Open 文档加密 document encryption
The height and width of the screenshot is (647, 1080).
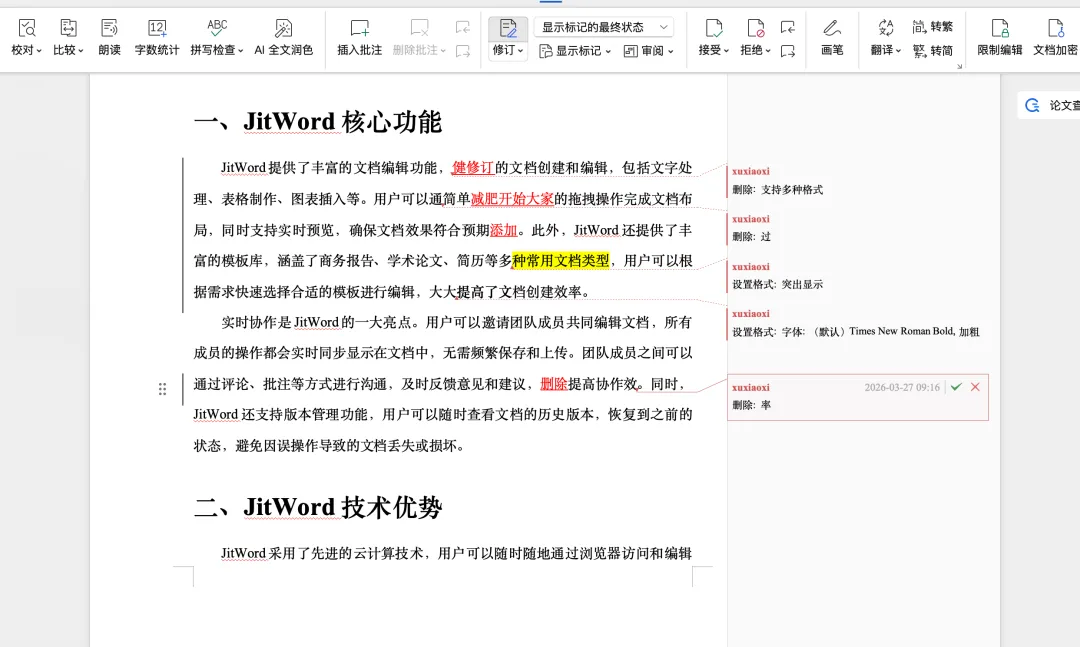pos(1055,37)
